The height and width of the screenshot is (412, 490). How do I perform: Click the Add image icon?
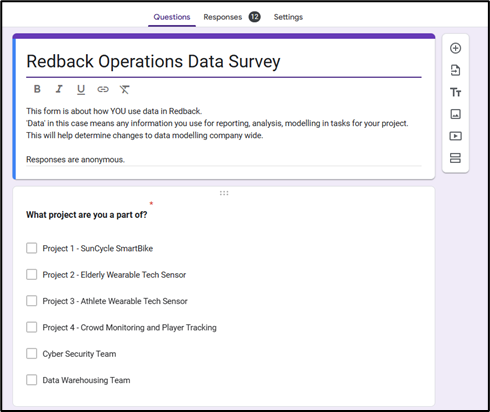click(455, 114)
